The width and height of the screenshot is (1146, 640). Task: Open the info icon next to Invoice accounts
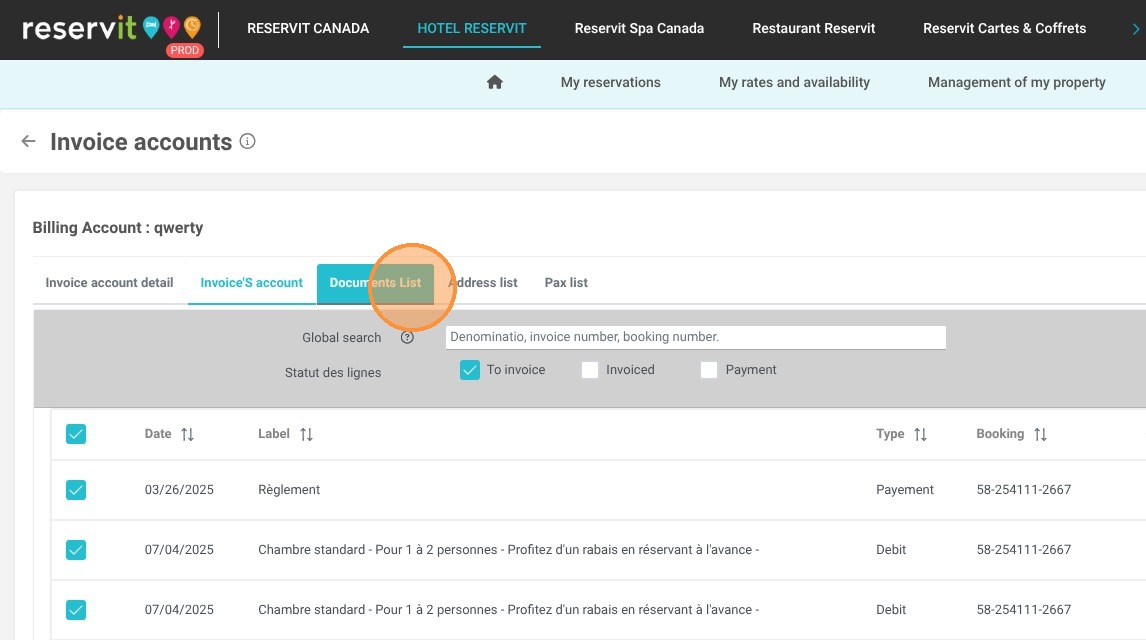(248, 141)
